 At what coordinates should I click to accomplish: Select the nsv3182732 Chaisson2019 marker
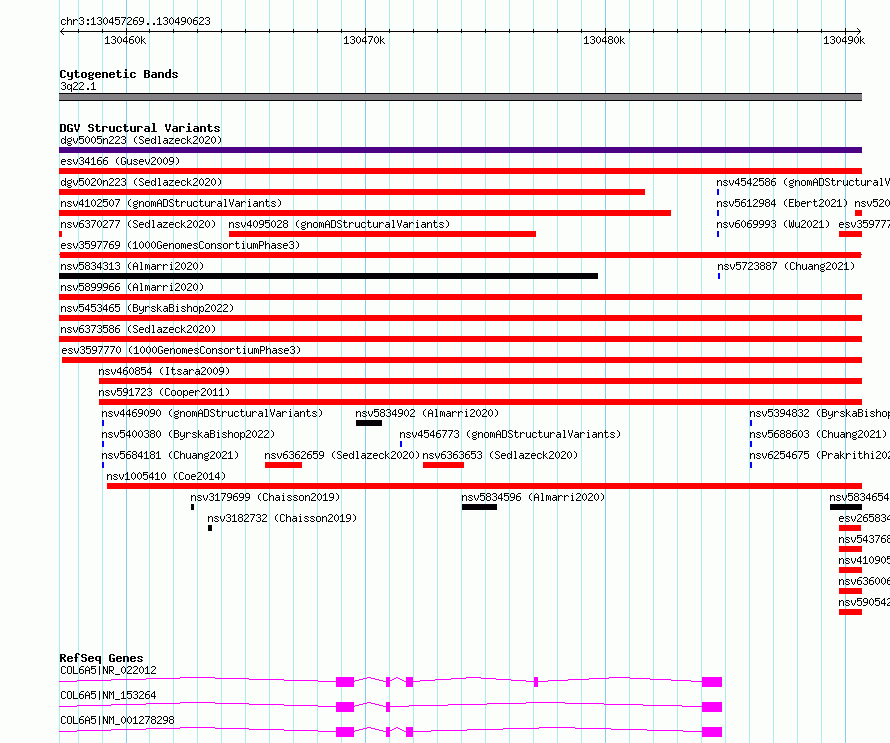pos(210,528)
